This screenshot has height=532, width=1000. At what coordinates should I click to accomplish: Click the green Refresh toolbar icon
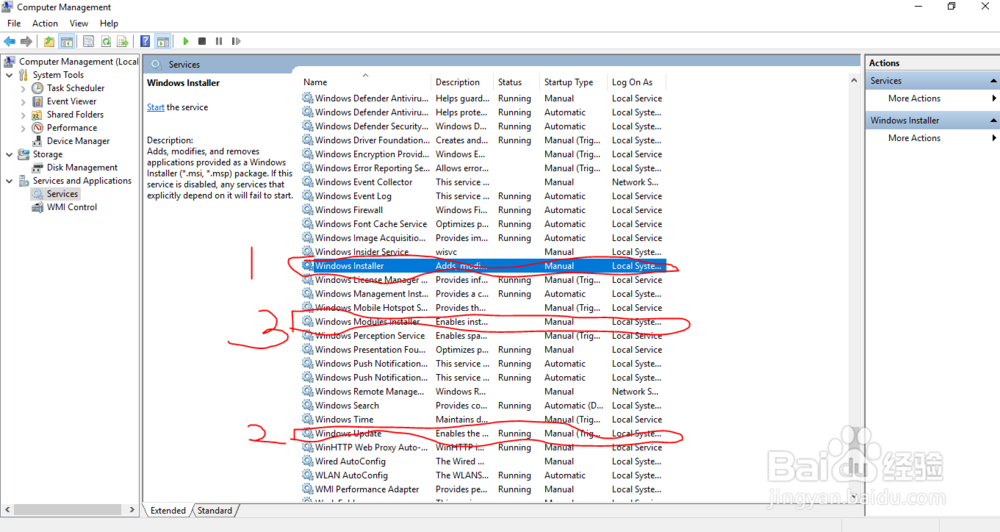(x=106, y=41)
